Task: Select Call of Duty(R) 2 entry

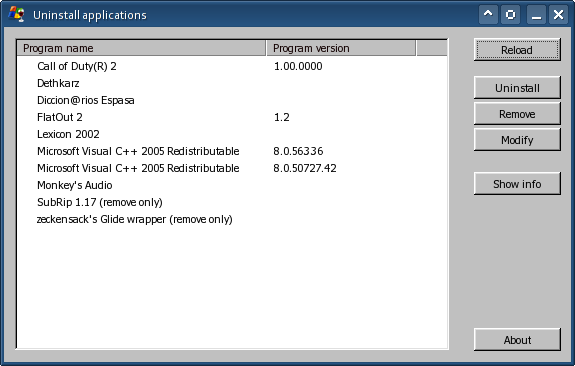Action: point(232,66)
